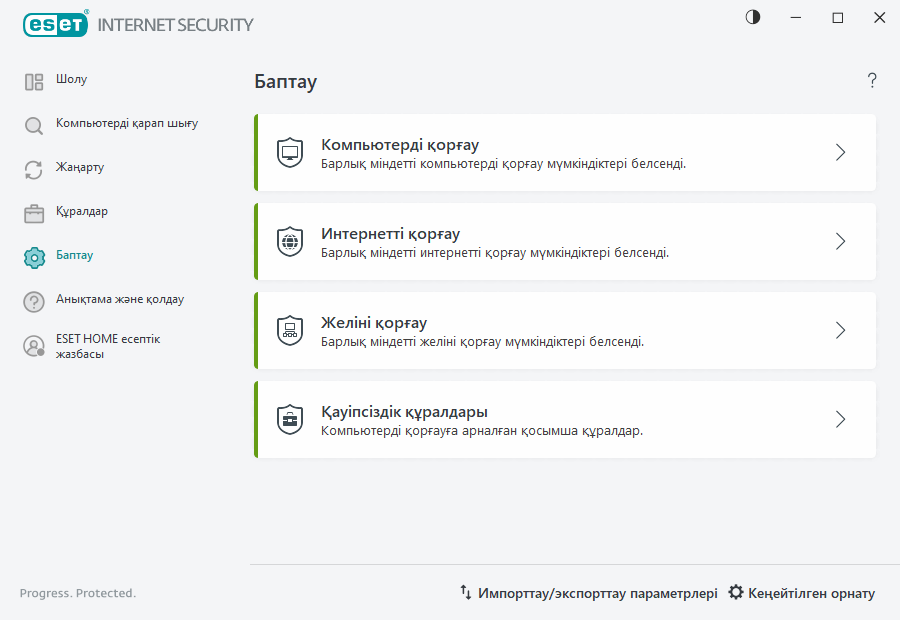Open the ESET HOME account icon
The width and height of the screenshot is (900, 620).
tap(33, 346)
